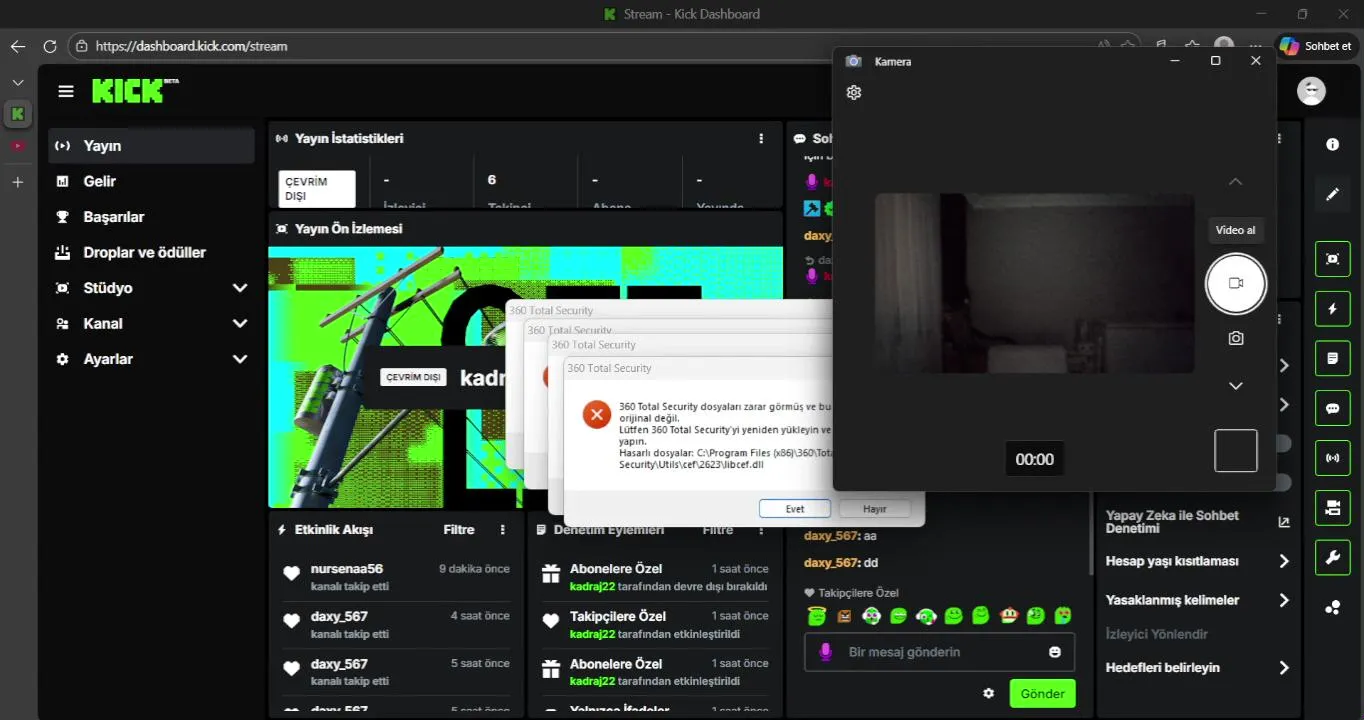This screenshot has width=1364, height=720.
Task: Expand the Kanal menu section
Action: (240, 324)
